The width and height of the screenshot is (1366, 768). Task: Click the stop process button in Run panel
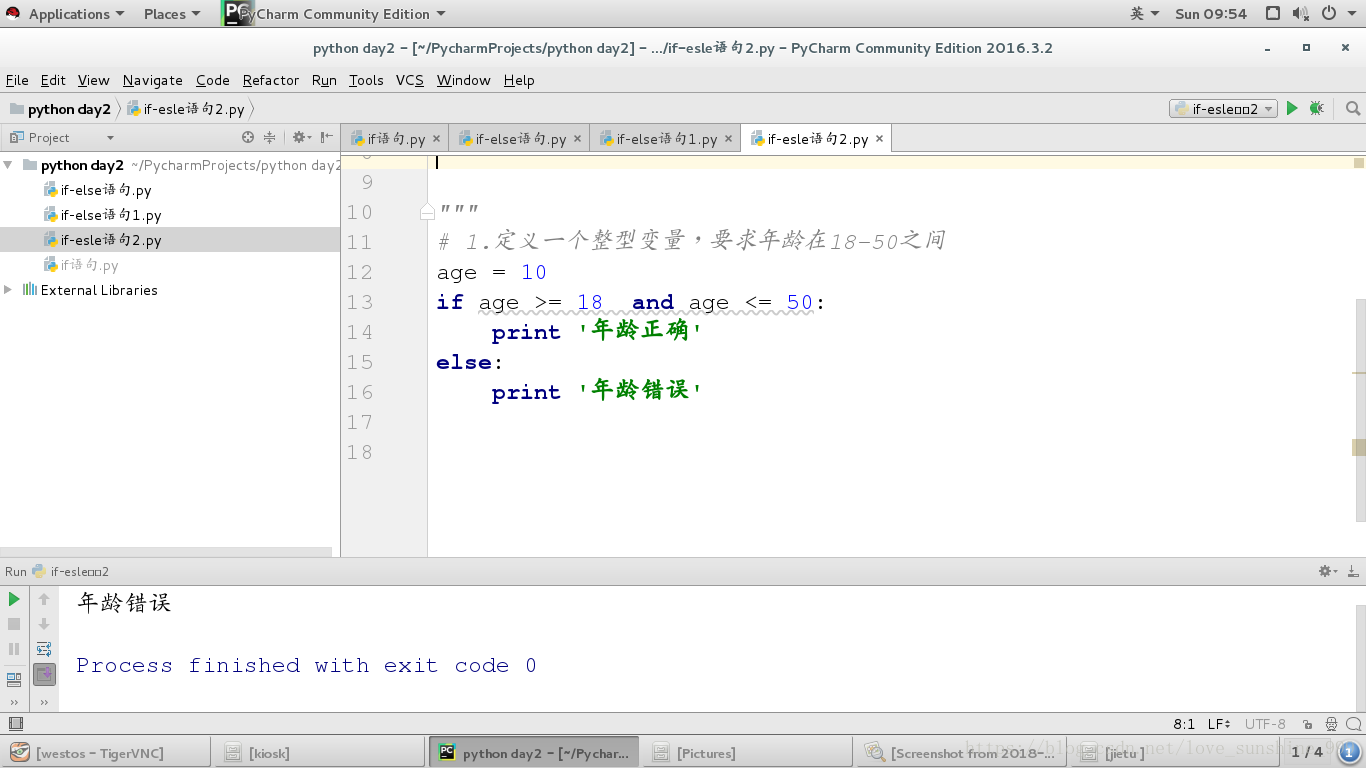click(x=14, y=624)
